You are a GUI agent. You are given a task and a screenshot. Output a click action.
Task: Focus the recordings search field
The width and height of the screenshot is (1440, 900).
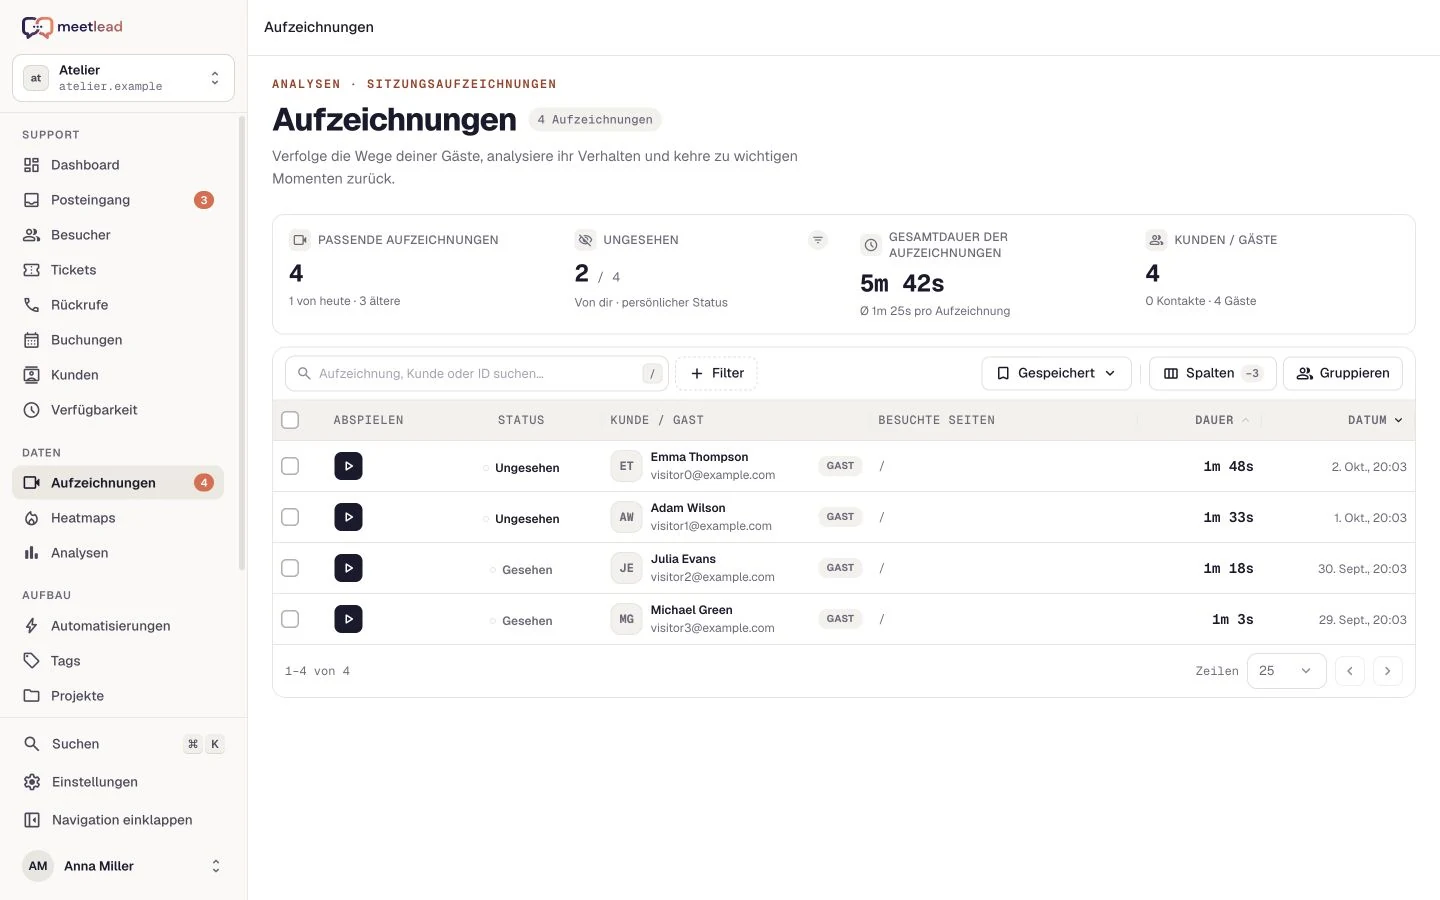coord(477,373)
